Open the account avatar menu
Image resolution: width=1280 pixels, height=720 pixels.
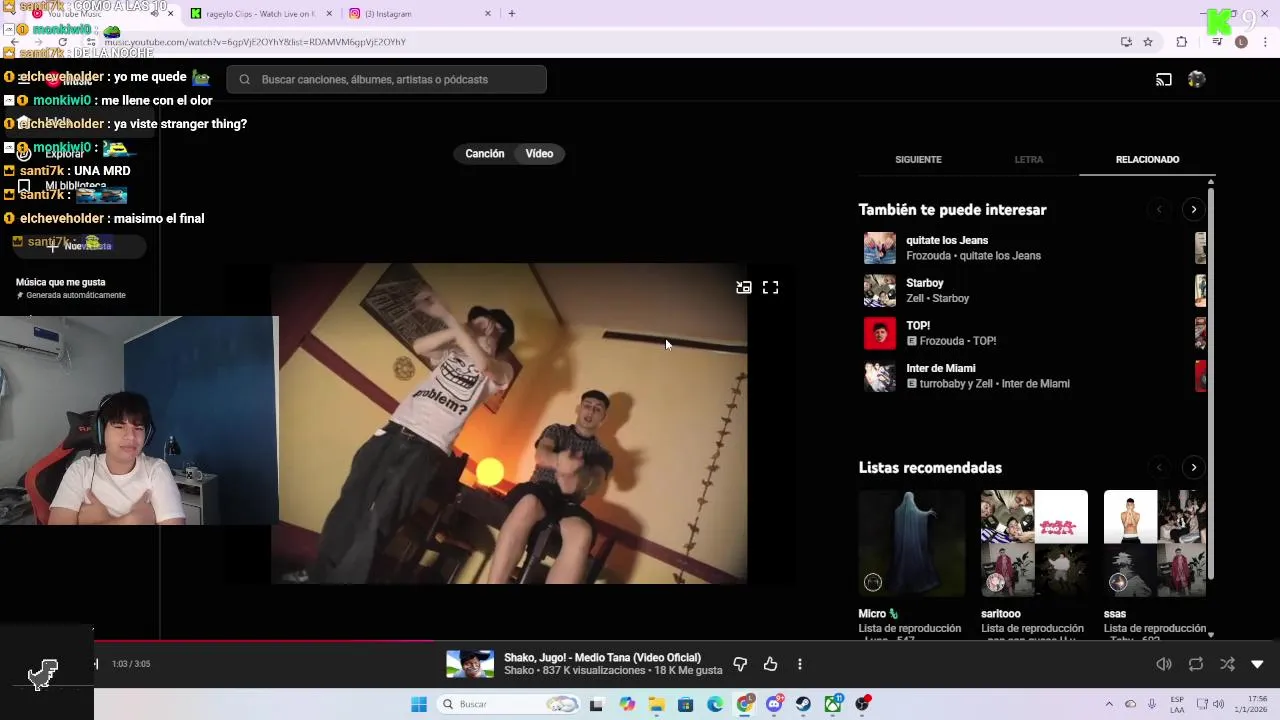click(x=1197, y=79)
